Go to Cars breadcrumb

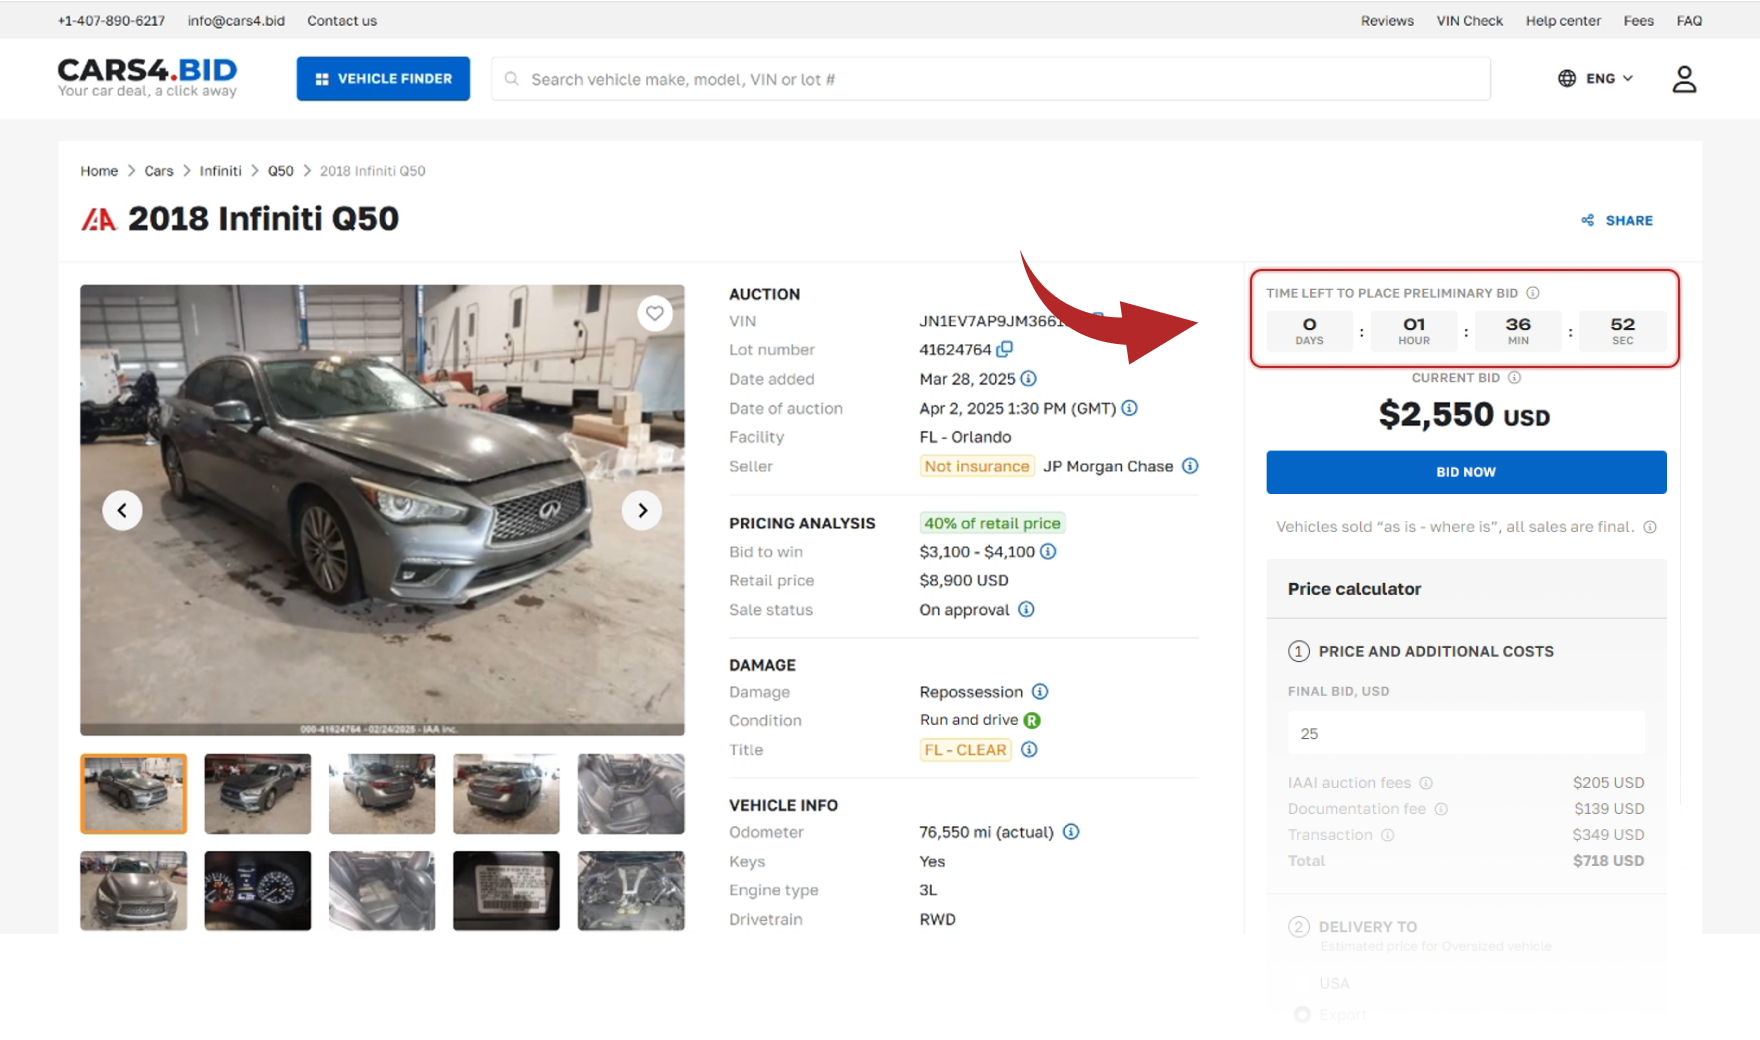coord(159,171)
